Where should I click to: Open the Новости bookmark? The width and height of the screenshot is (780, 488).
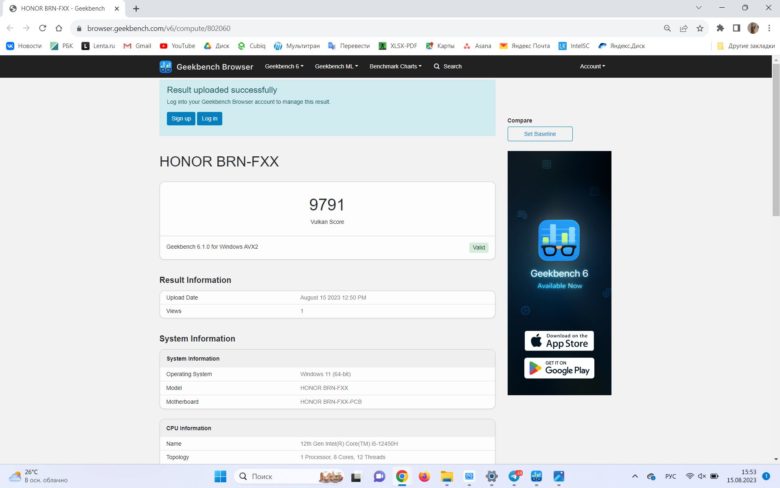[24, 46]
